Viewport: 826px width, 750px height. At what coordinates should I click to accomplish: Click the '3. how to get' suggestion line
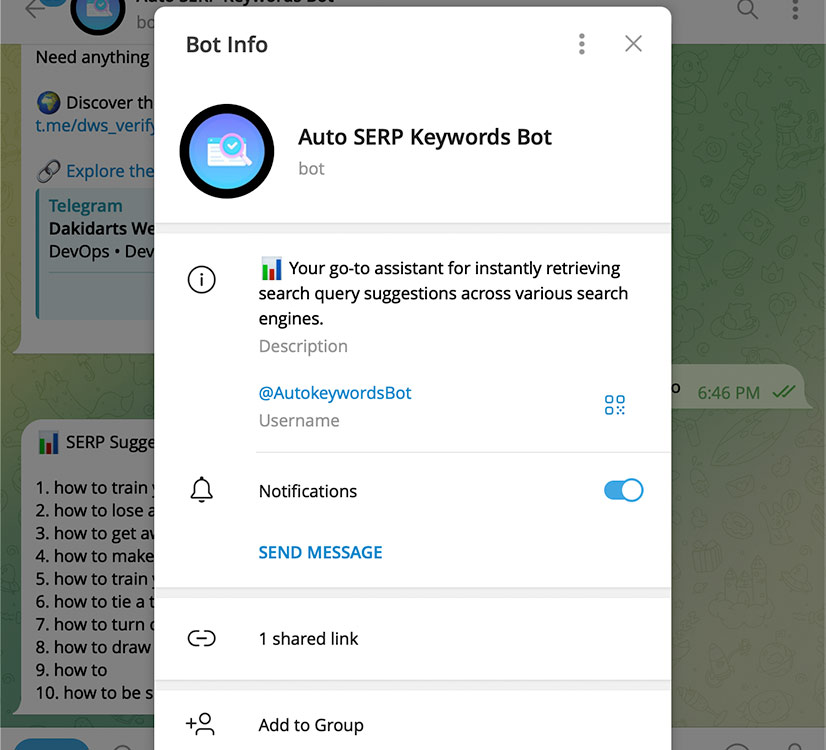(95, 534)
